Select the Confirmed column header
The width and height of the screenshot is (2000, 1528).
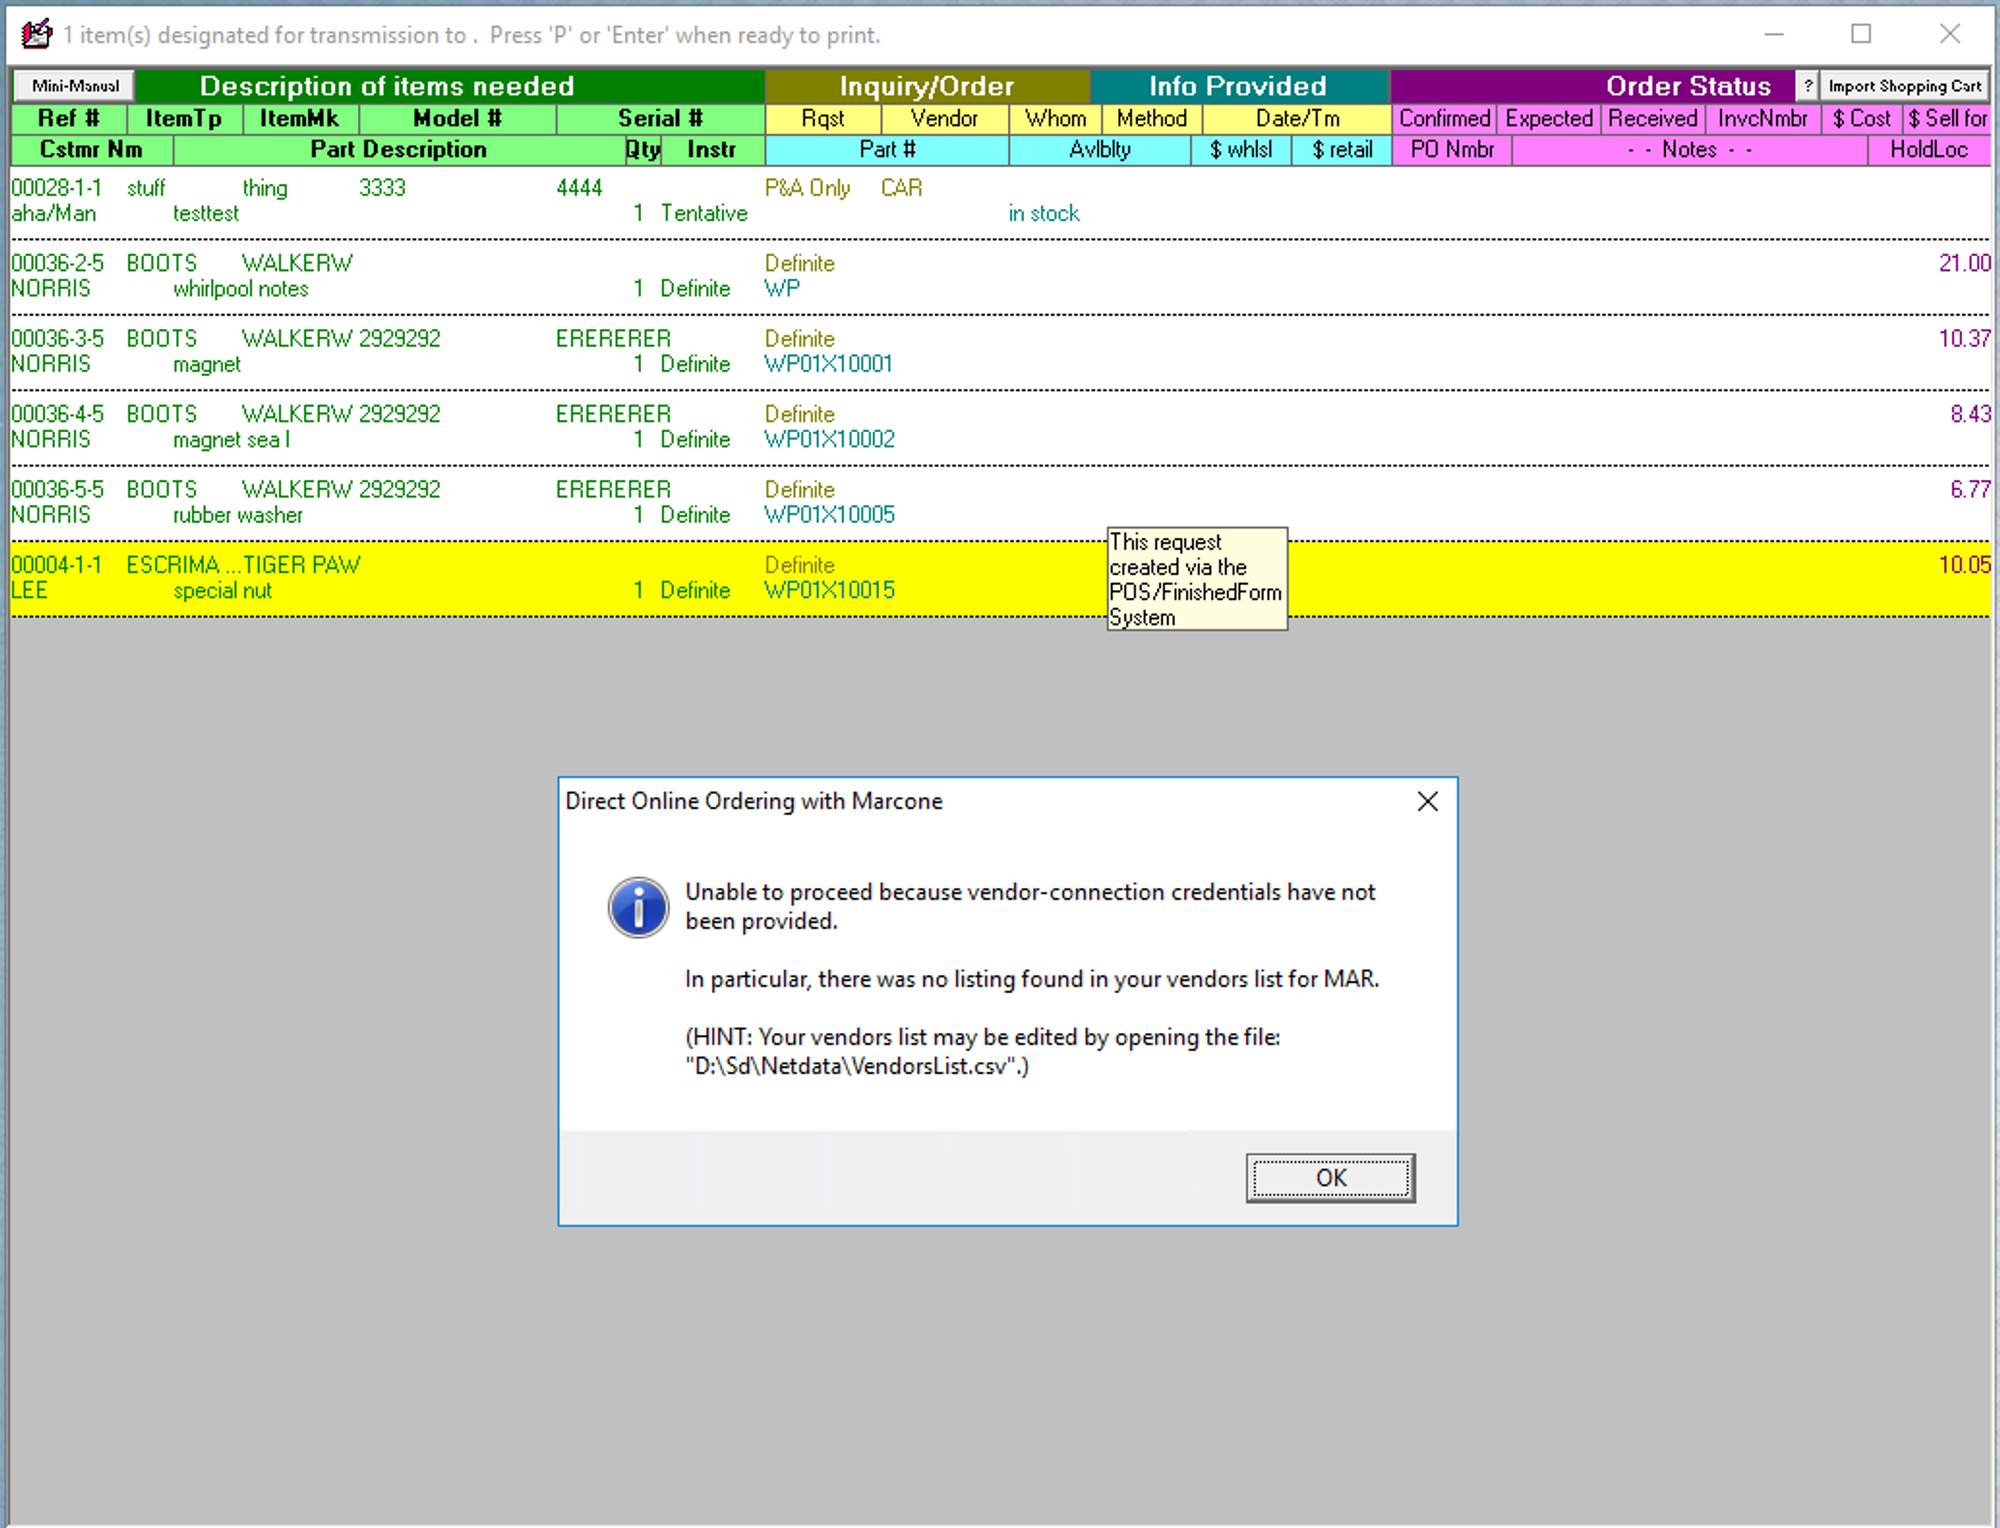(1443, 118)
